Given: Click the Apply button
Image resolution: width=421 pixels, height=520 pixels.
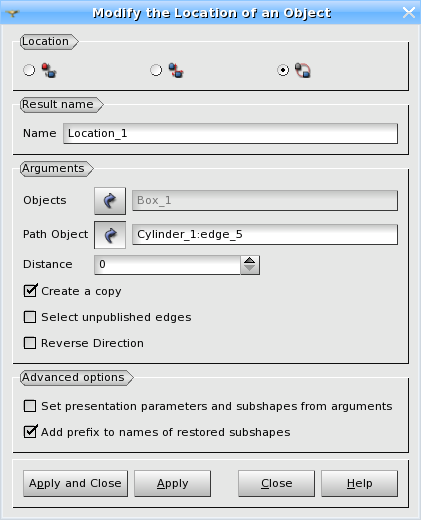Looking at the screenshot, I should point(173,483).
